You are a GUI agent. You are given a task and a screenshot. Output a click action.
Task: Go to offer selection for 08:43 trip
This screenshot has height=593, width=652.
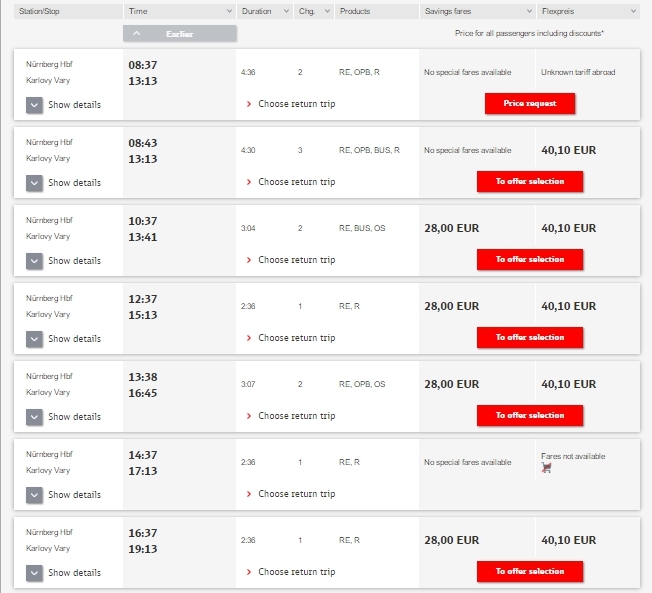(530, 182)
